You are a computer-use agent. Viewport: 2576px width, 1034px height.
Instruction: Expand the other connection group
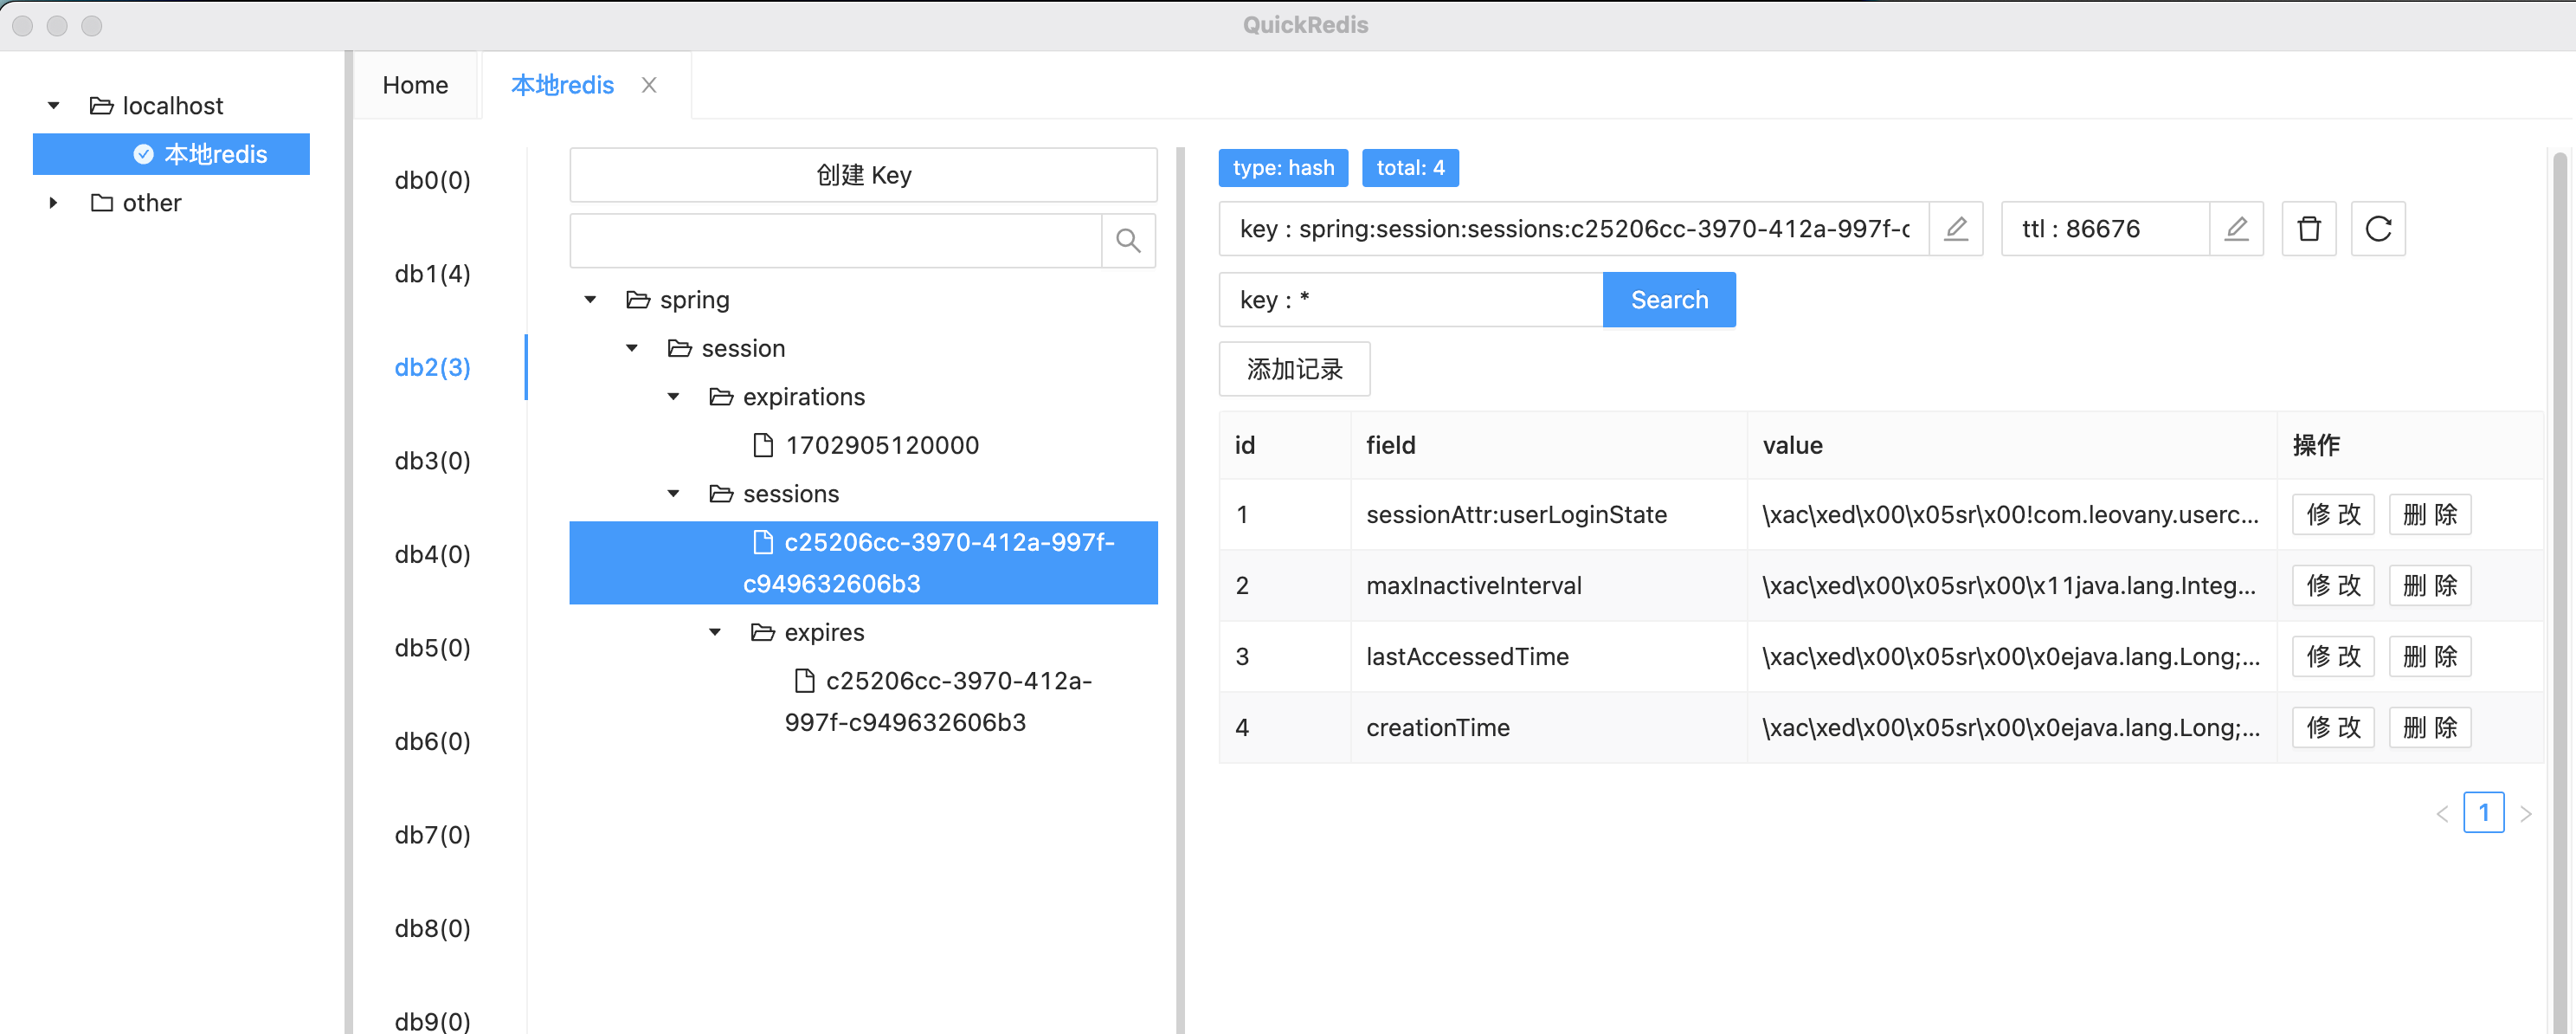click(54, 203)
